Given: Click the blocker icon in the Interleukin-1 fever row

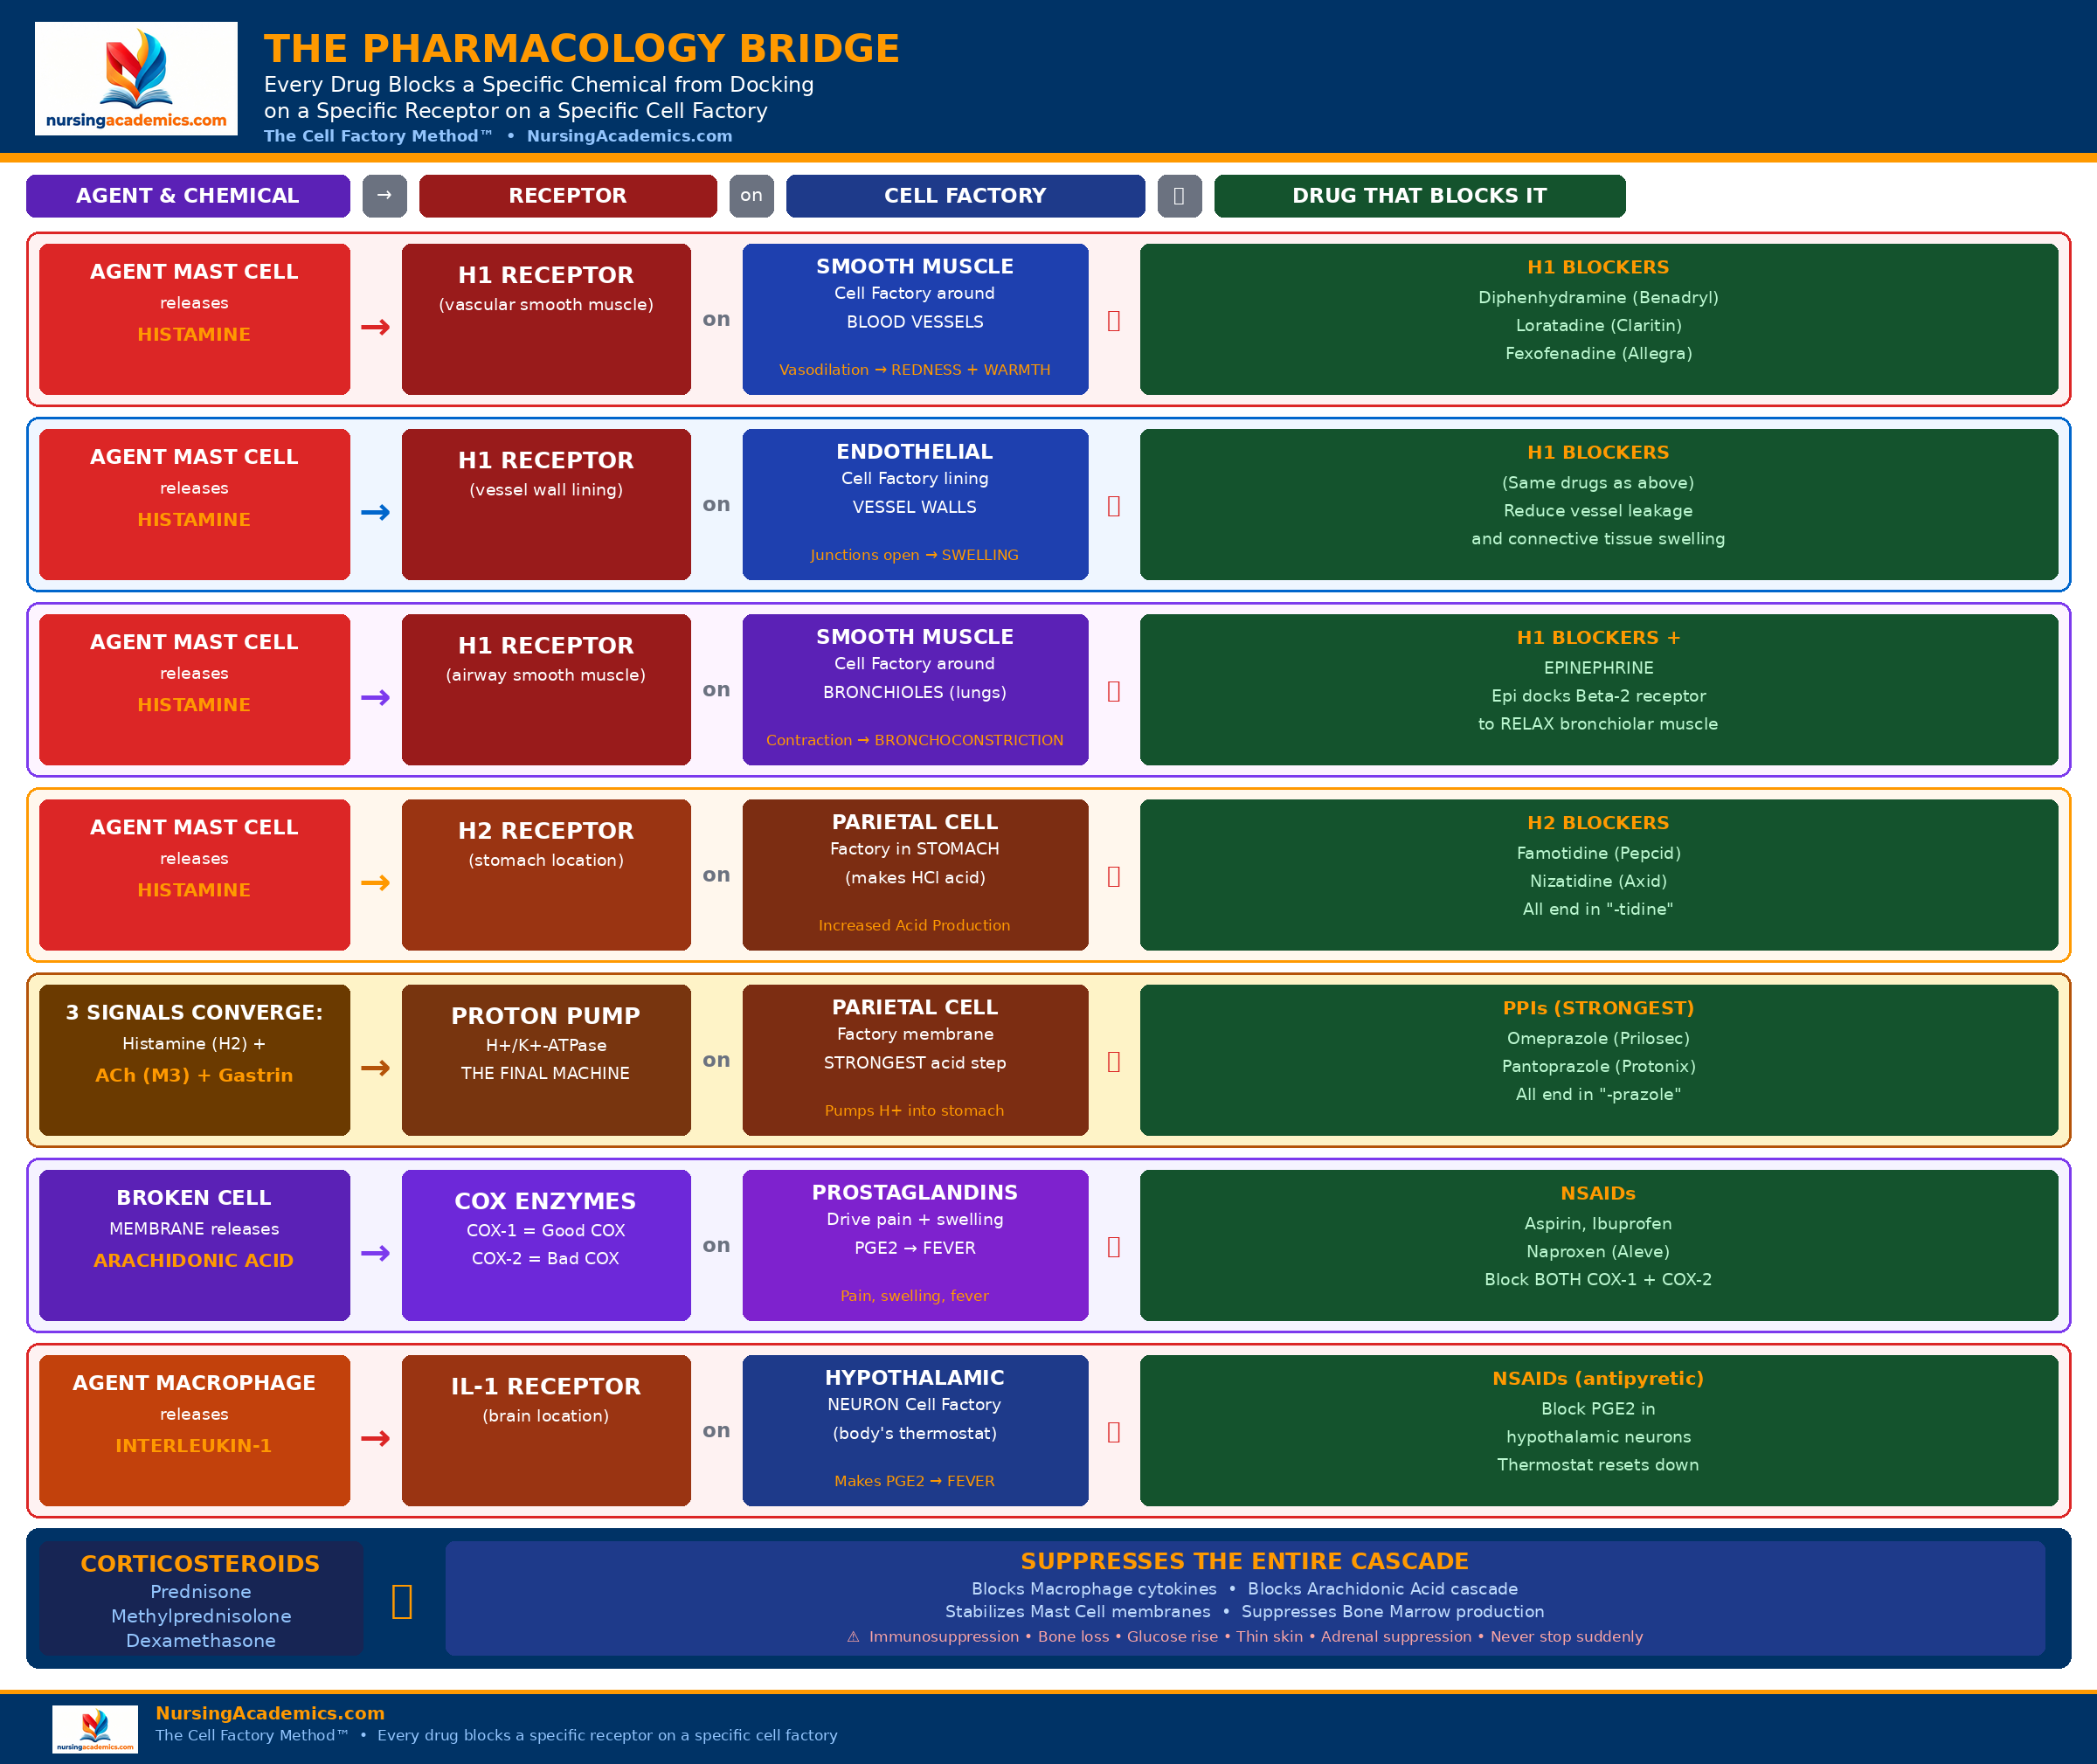Looking at the screenshot, I should (1114, 1431).
